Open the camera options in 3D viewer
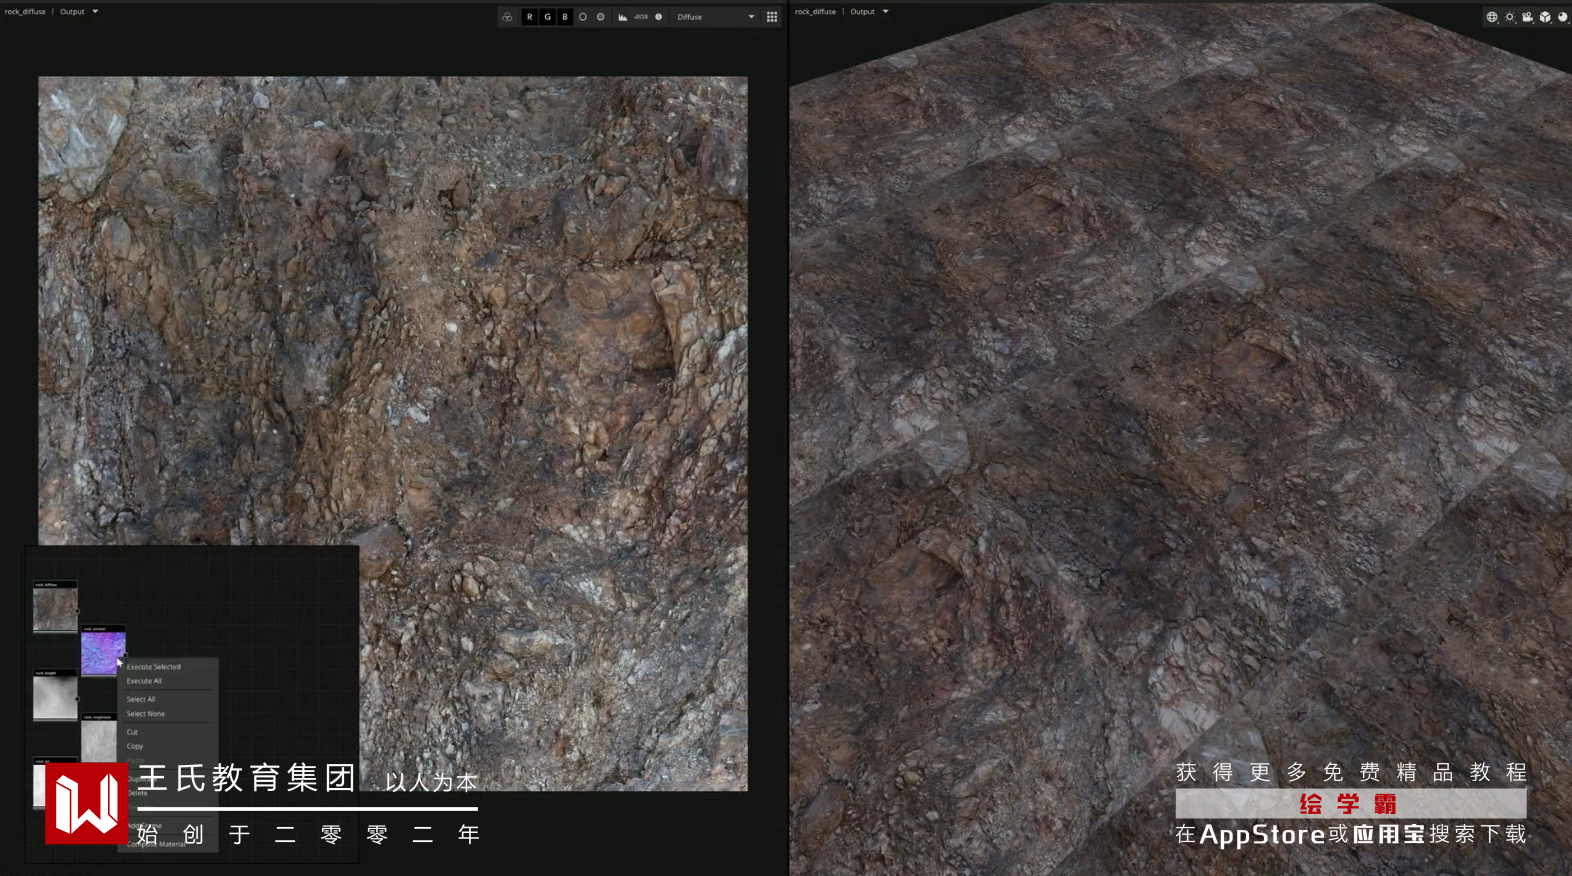Image resolution: width=1572 pixels, height=876 pixels. [x=1528, y=17]
